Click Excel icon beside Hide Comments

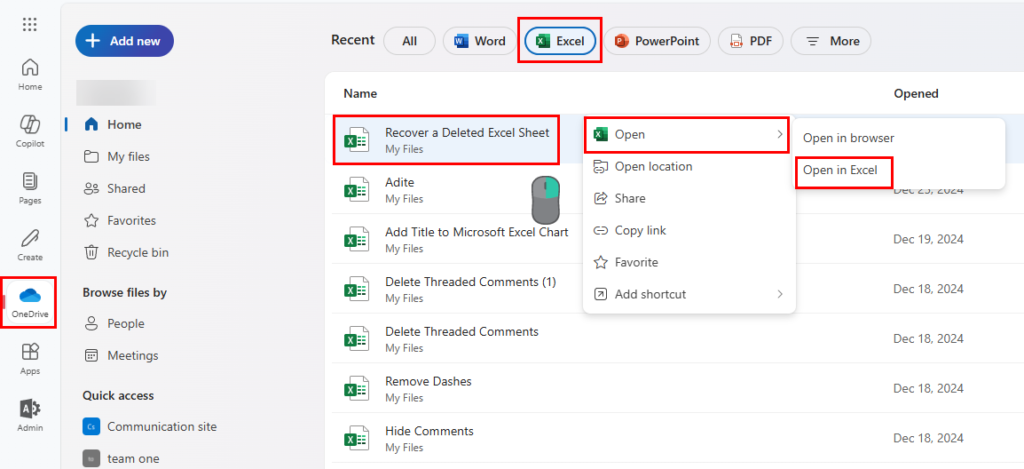pos(357,439)
